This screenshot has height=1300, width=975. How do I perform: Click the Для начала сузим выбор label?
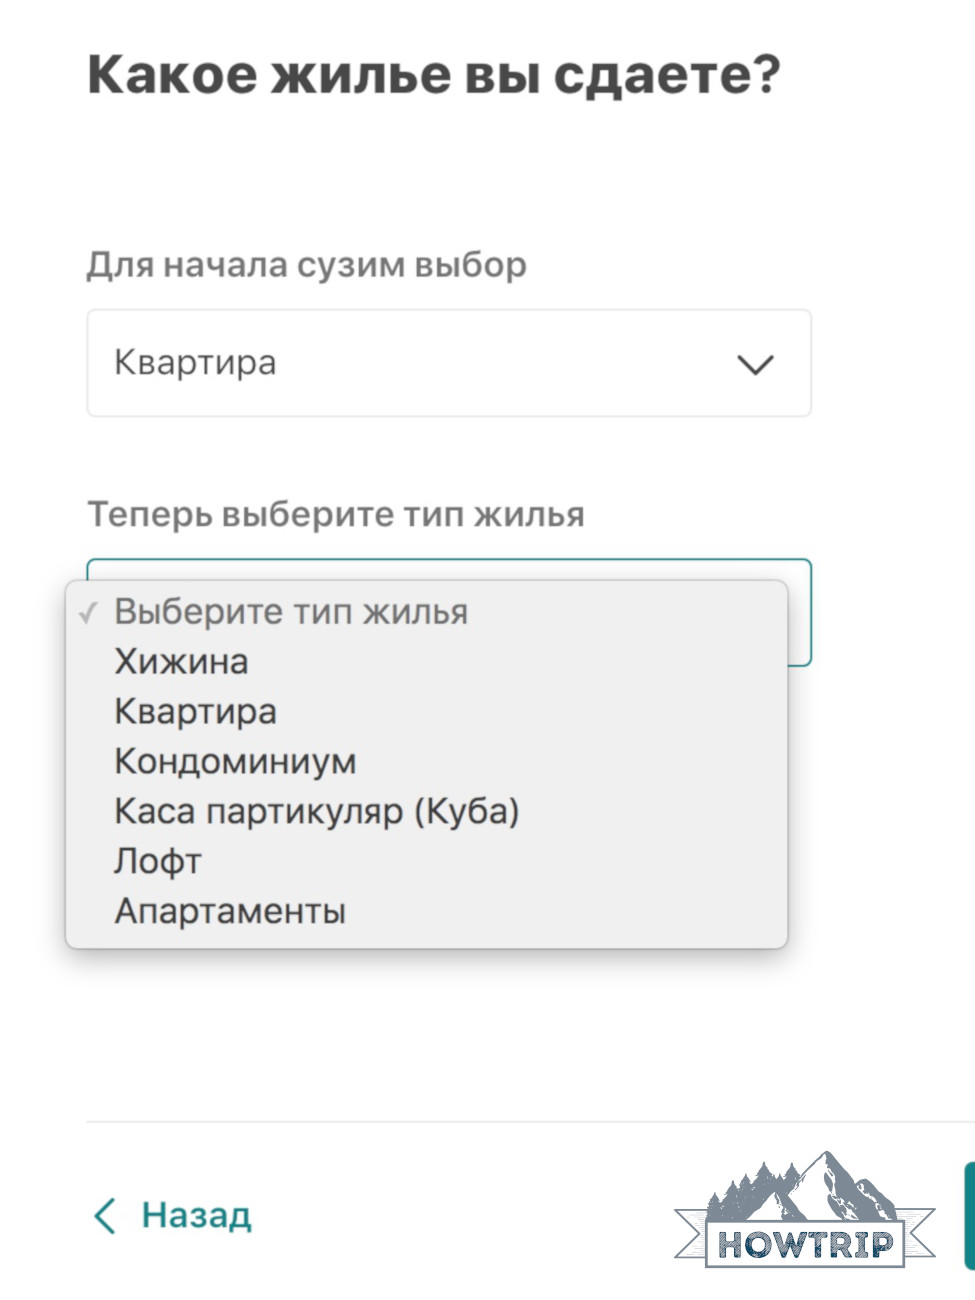click(x=306, y=265)
